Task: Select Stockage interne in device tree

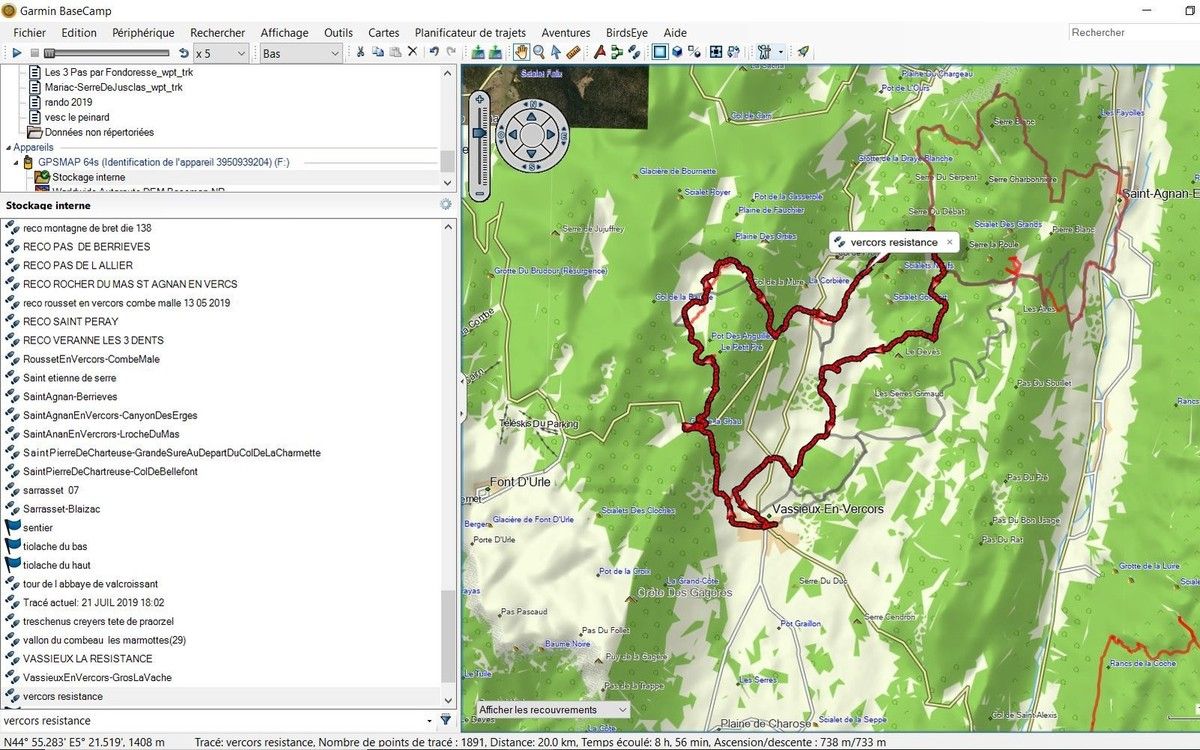Action: point(89,177)
